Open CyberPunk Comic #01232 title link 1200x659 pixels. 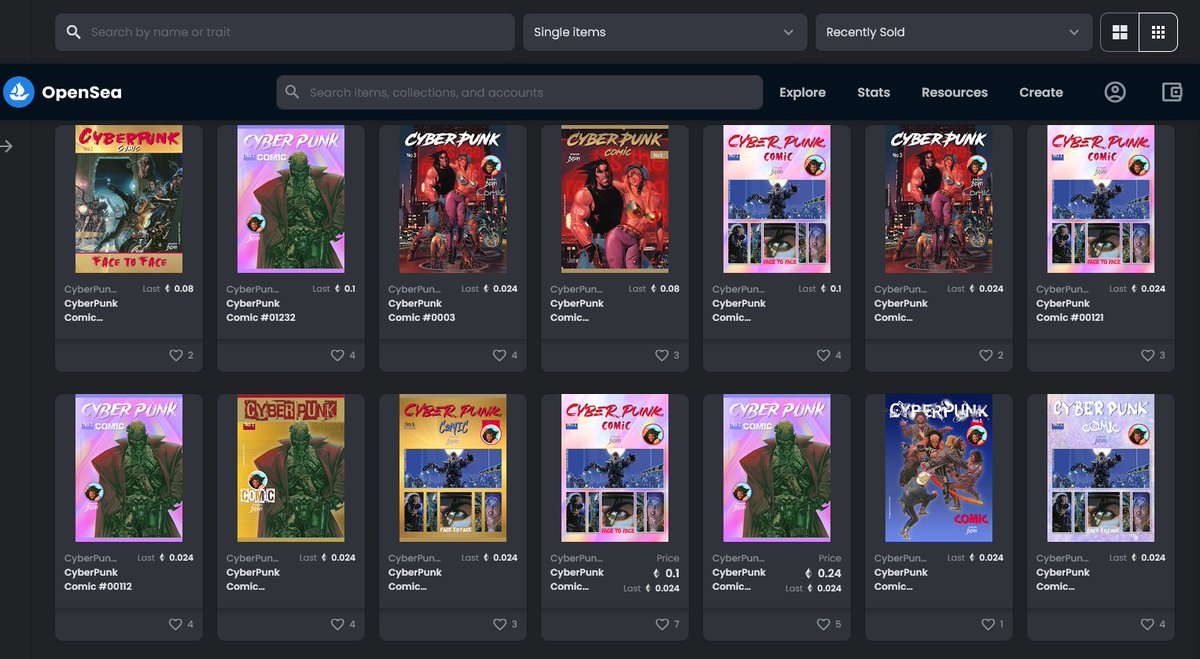click(261, 310)
